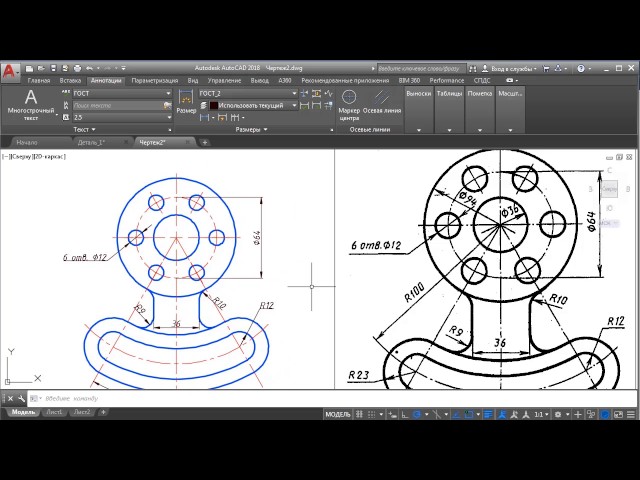The height and width of the screenshot is (480, 640).
Task: Open the AutoCAD application menu logo
Action: (x=10, y=71)
